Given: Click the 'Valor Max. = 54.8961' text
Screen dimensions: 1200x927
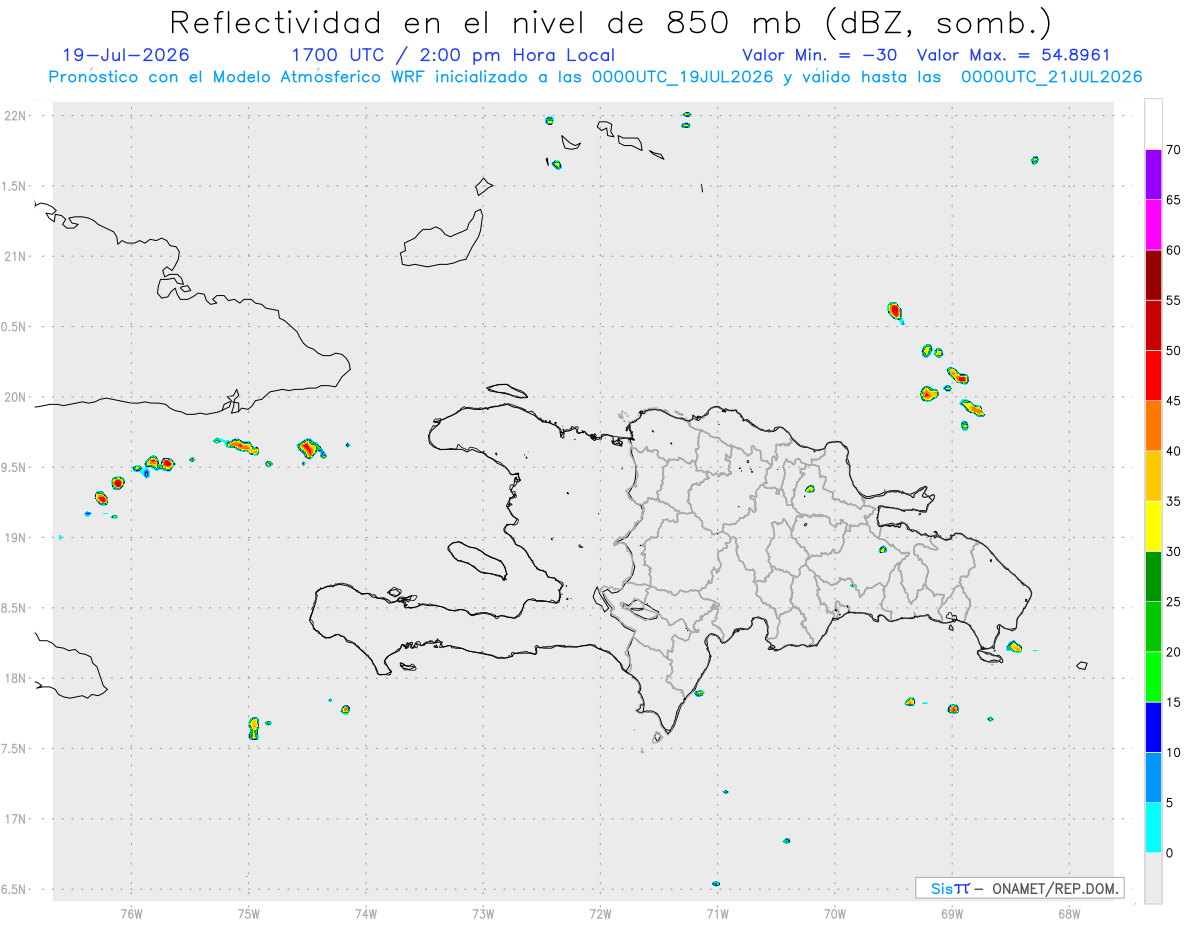Looking at the screenshot, I should [x=1013, y=55].
